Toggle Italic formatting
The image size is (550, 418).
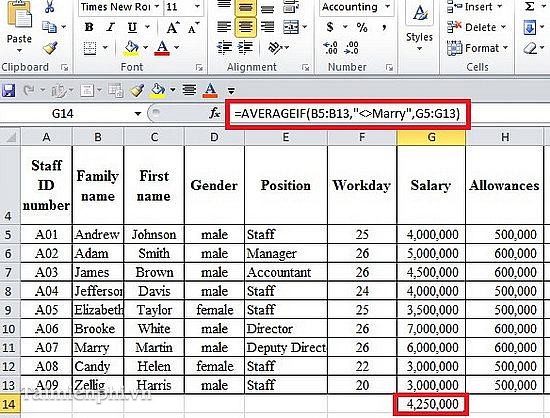point(111,27)
